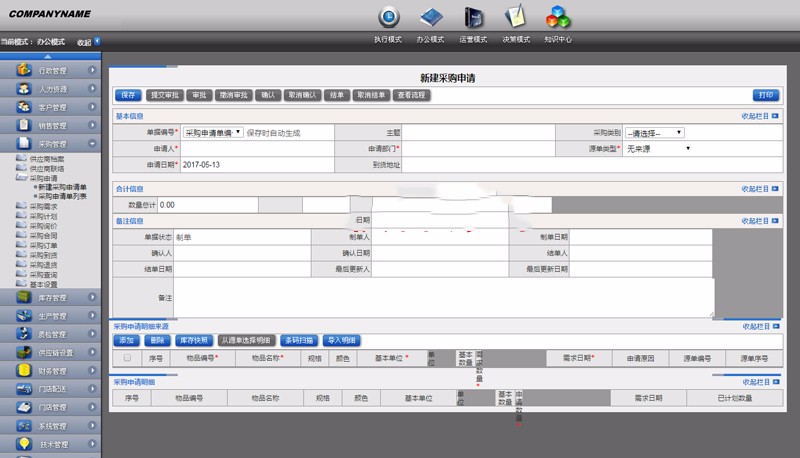Click the 执行模式 clock icon

[388, 17]
